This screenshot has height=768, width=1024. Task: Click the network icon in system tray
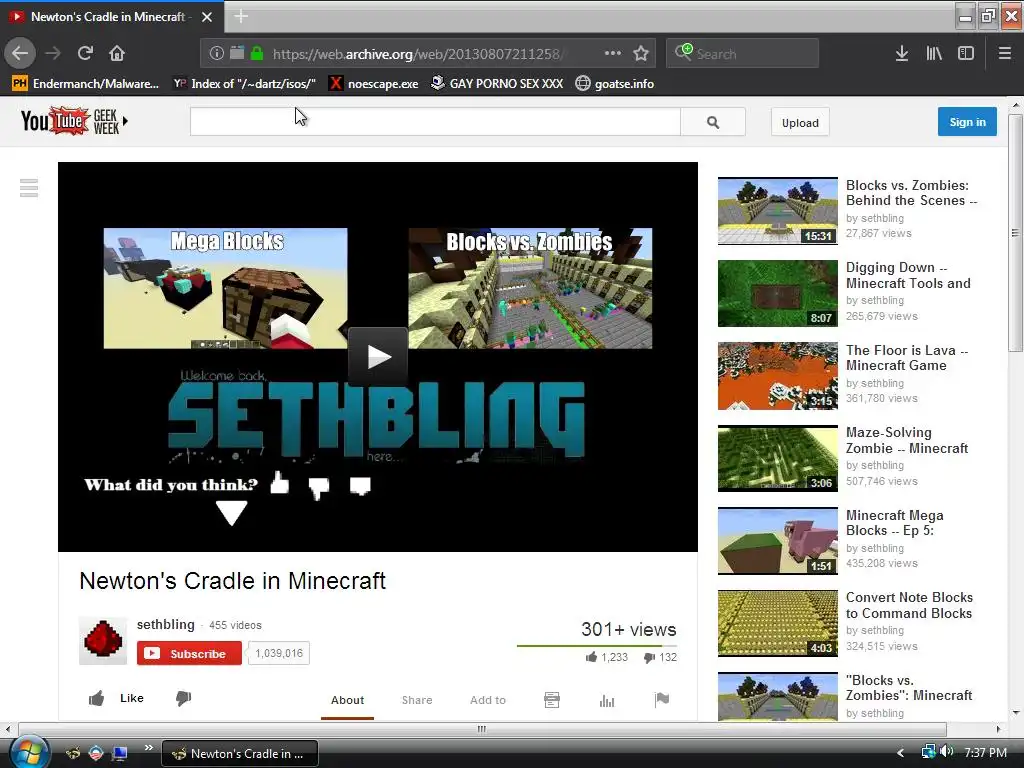[928, 752]
